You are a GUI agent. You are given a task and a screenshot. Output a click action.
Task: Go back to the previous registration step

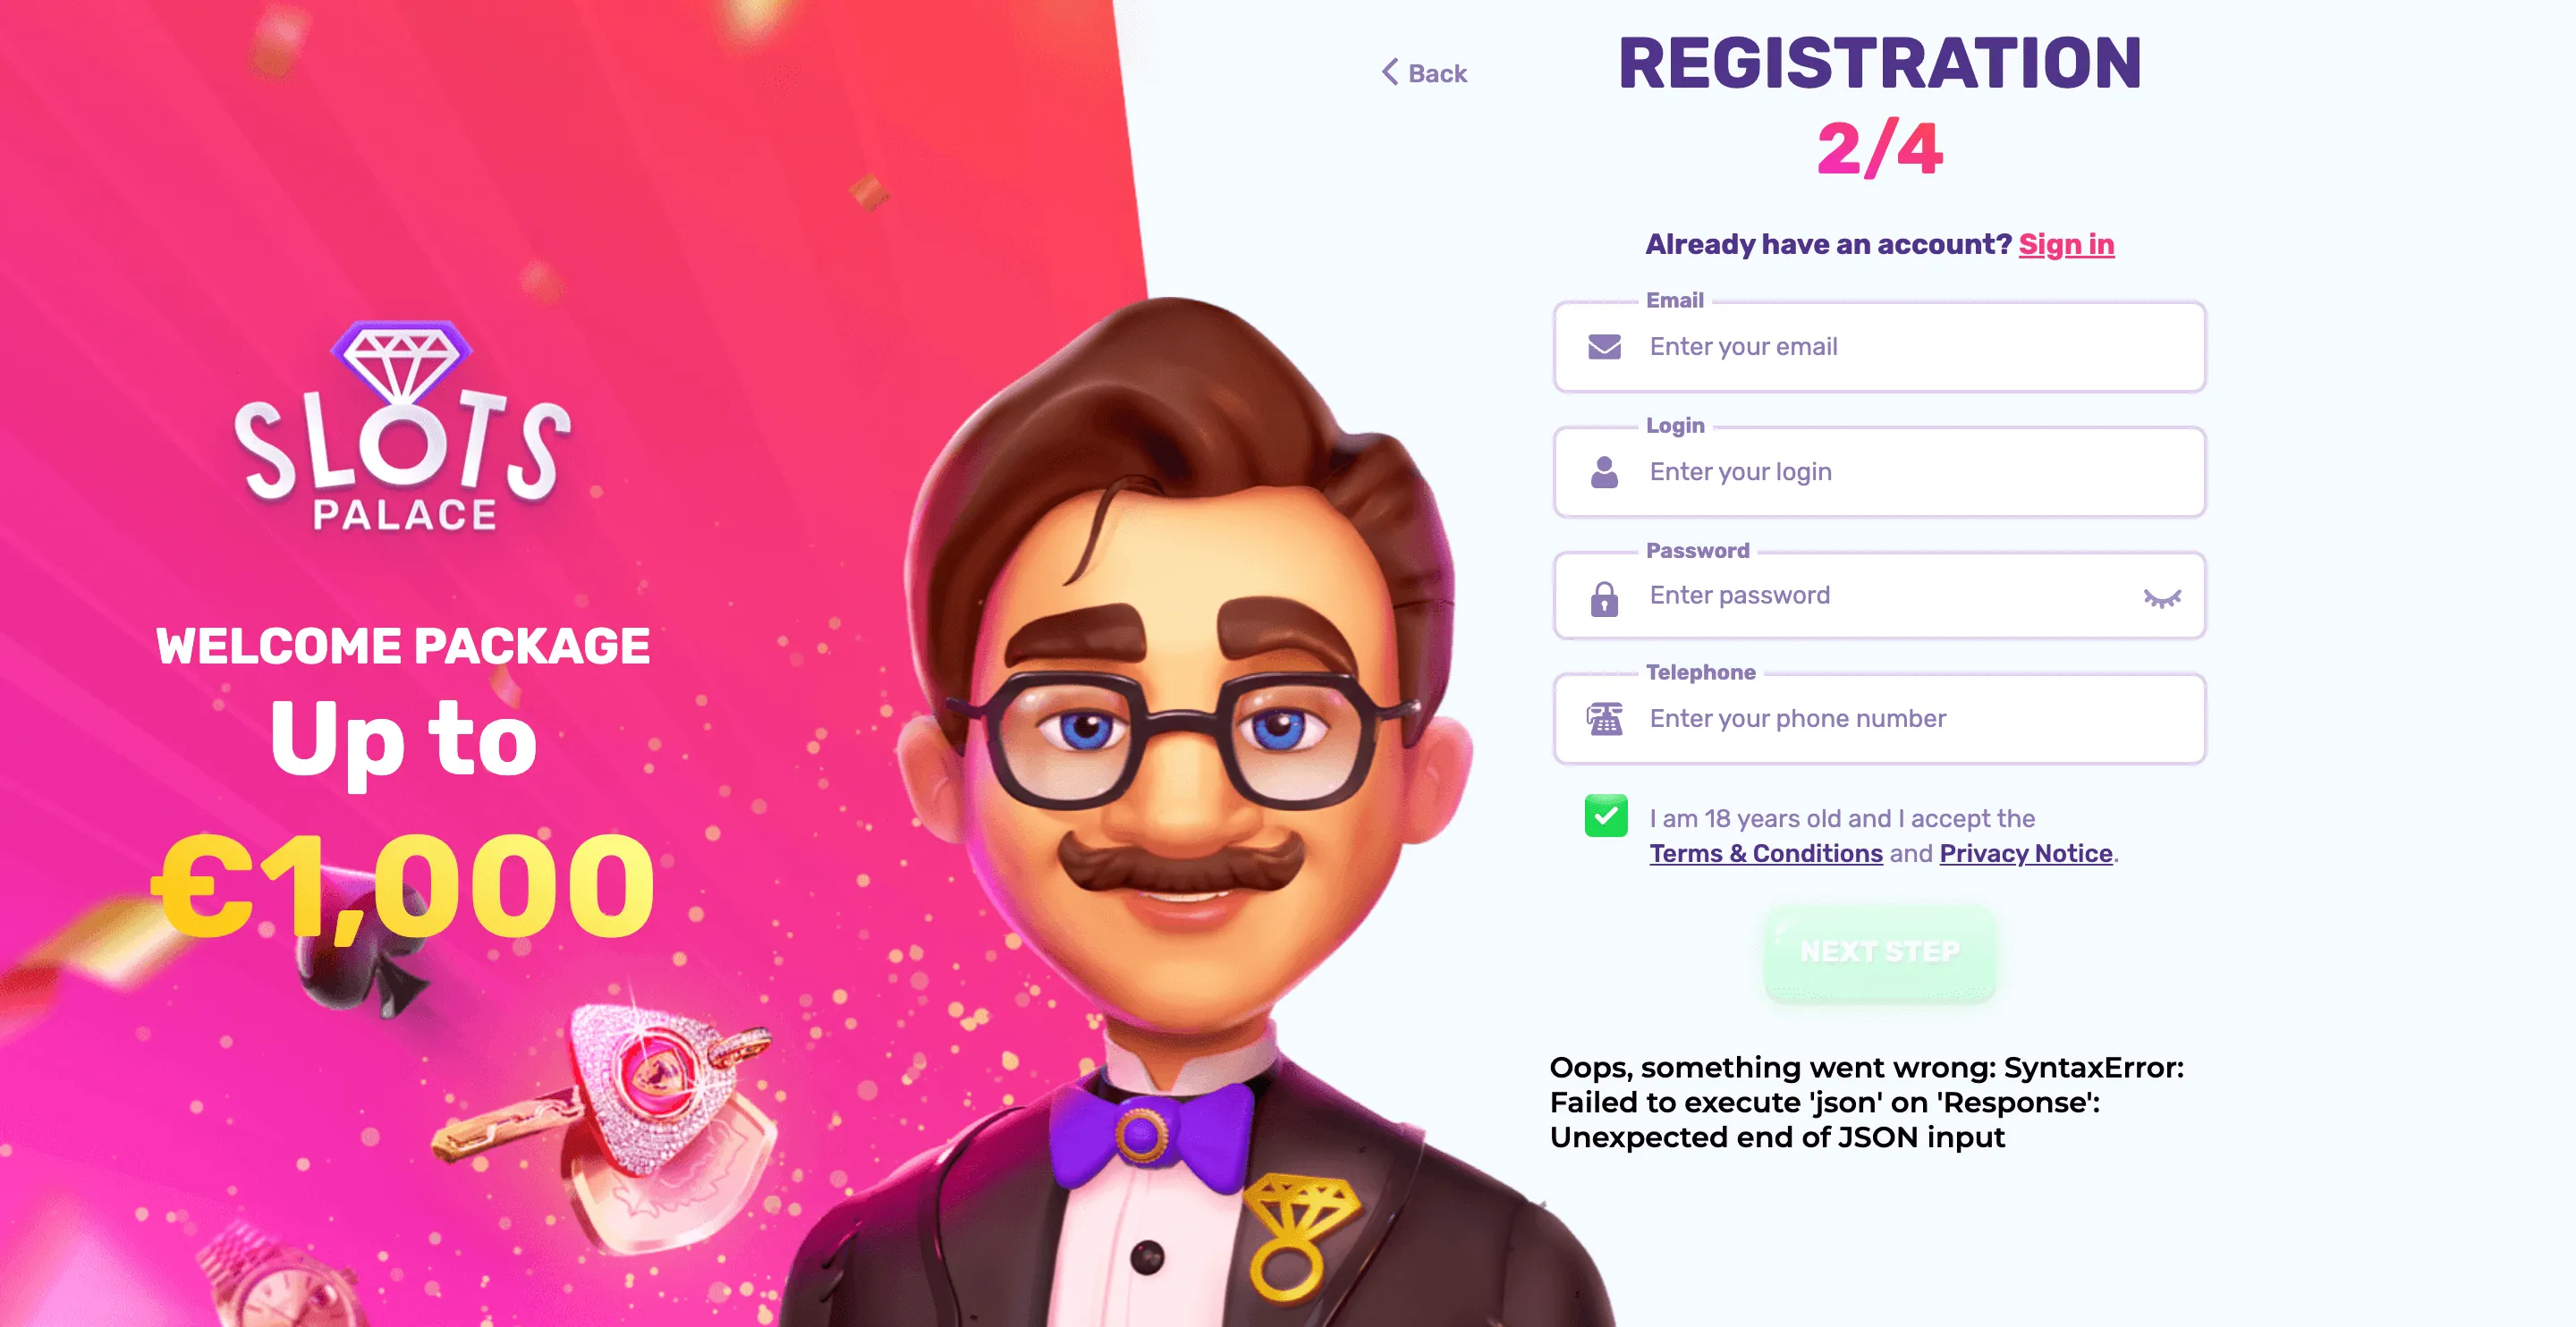pos(1424,73)
